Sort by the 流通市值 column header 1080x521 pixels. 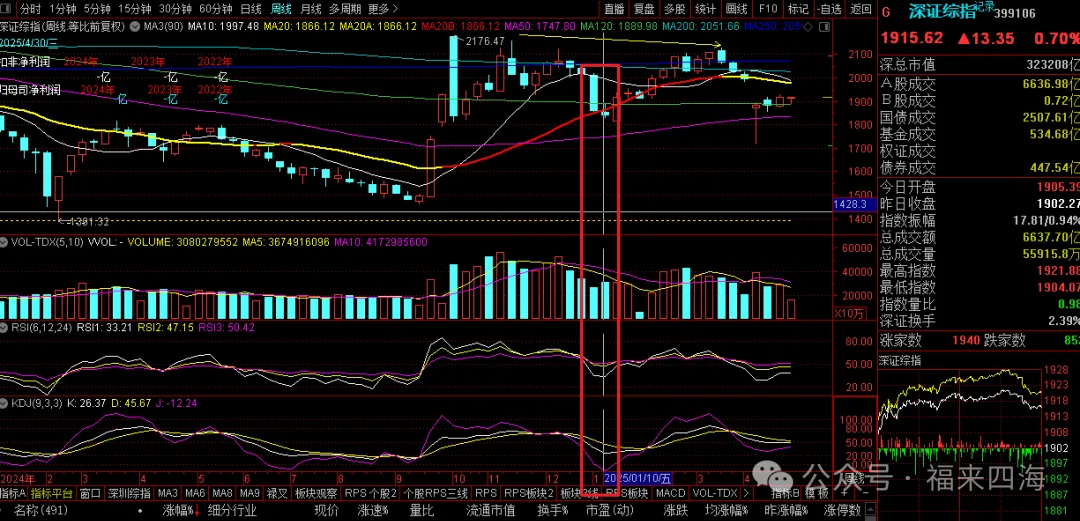tap(490, 511)
